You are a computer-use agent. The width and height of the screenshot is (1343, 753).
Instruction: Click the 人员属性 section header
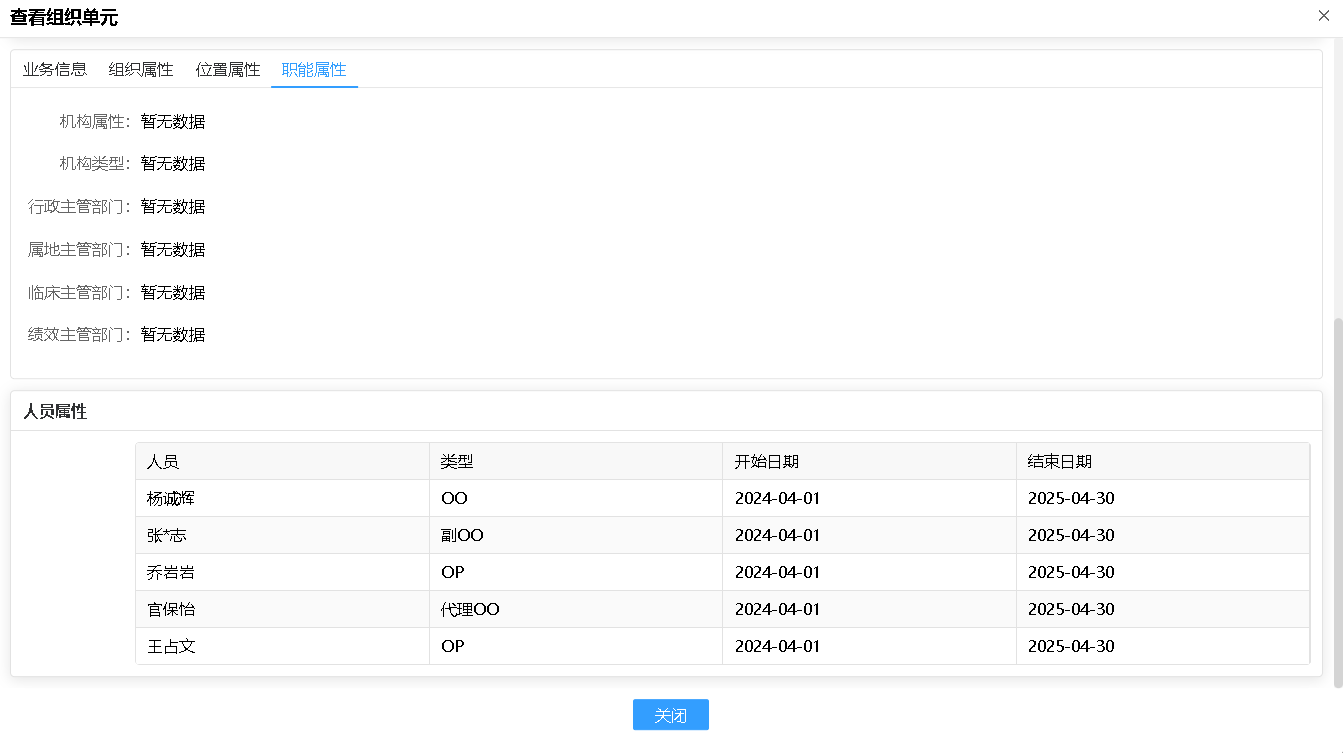pos(55,411)
